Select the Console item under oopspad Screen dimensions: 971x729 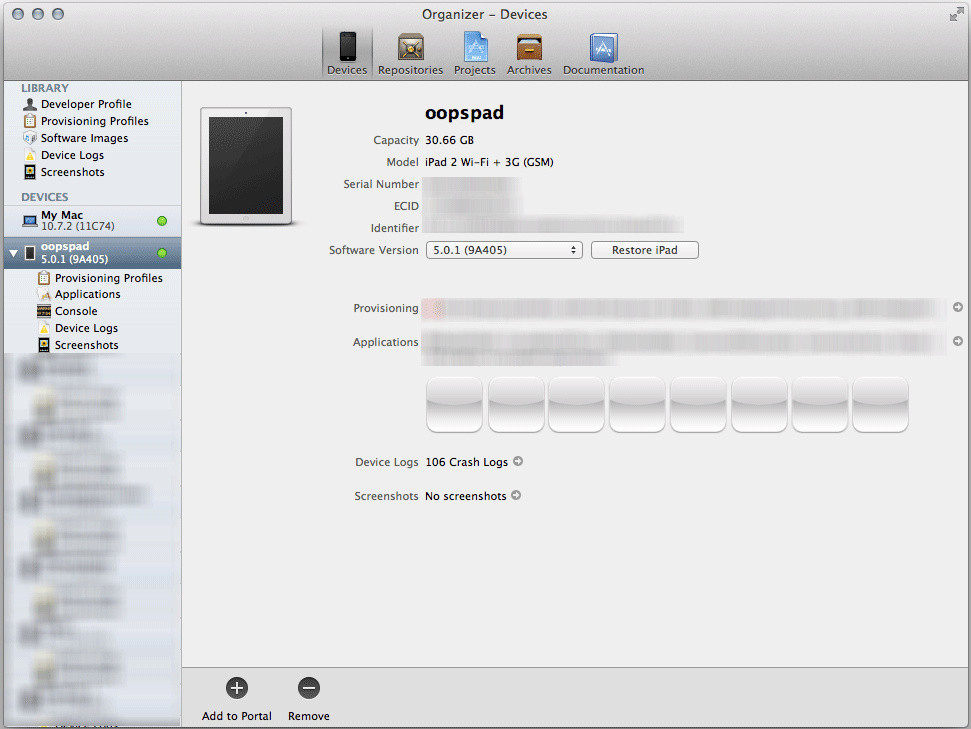tap(76, 311)
